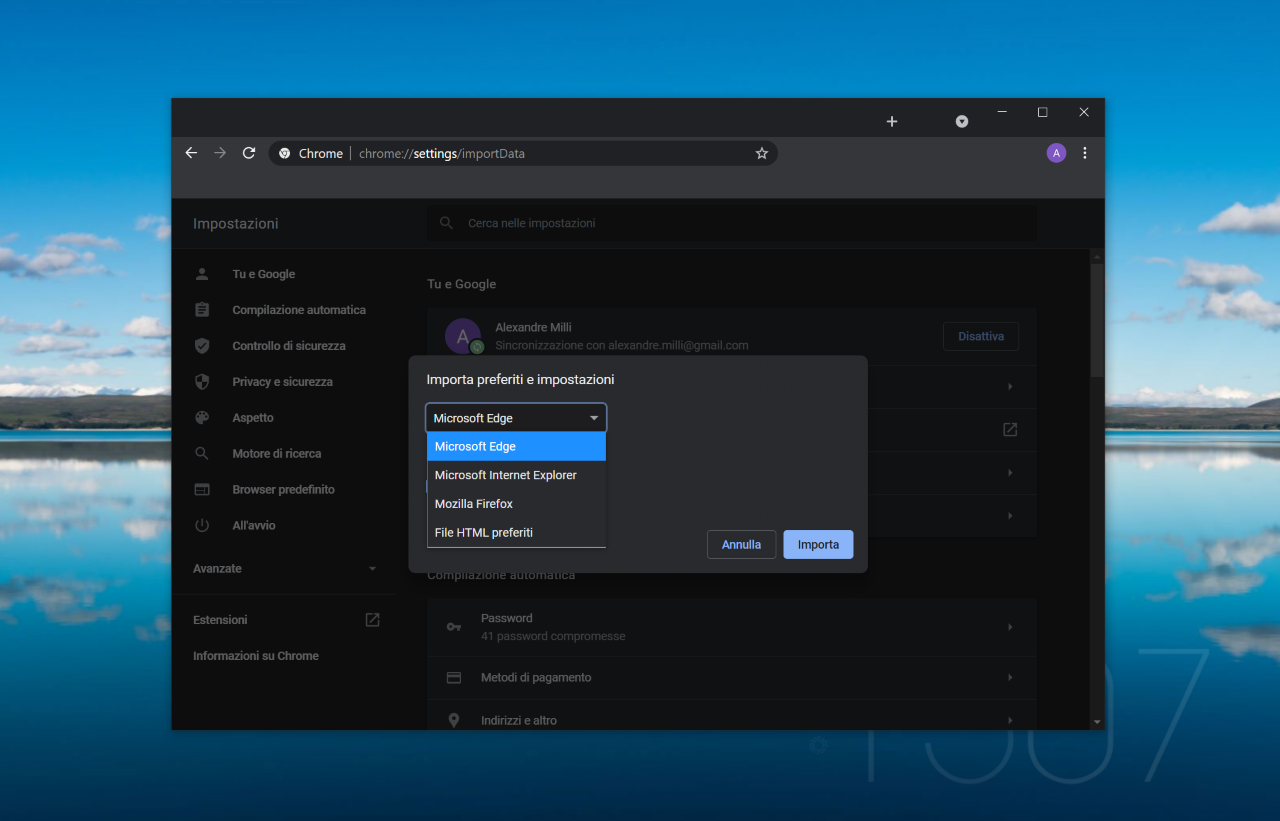Click the round arrow icon in tab strip

coord(962,121)
